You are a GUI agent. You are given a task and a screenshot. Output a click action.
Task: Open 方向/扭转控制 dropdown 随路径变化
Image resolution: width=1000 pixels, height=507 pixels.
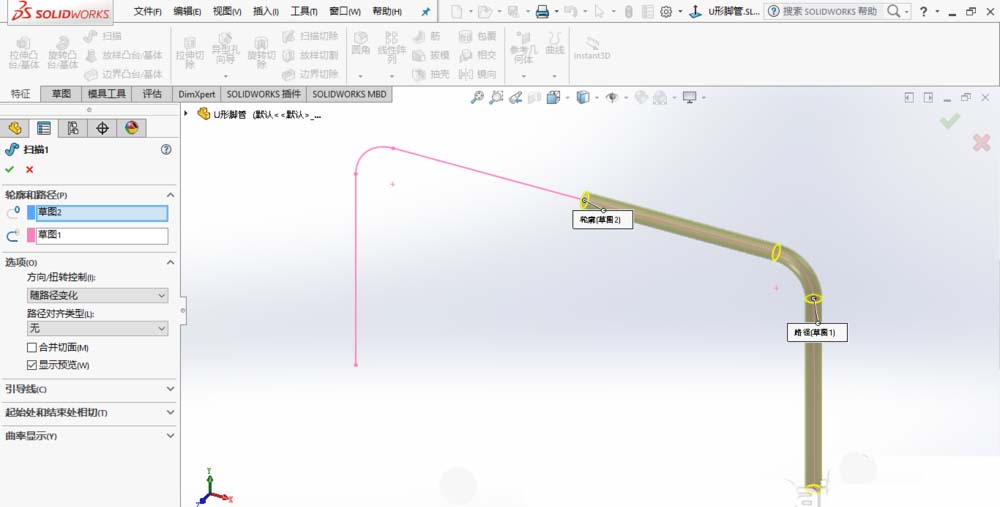(97, 295)
